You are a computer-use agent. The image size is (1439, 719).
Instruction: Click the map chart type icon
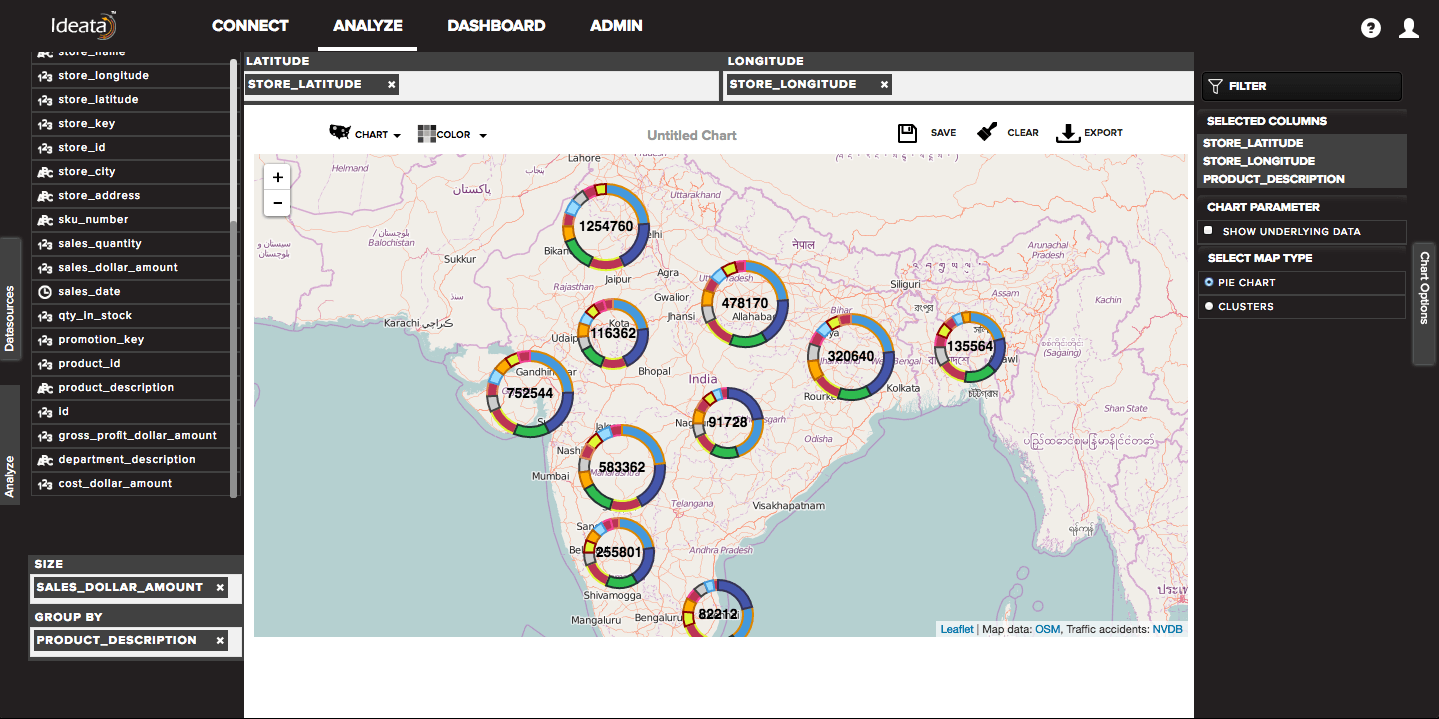pyautogui.click(x=340, y=133)
